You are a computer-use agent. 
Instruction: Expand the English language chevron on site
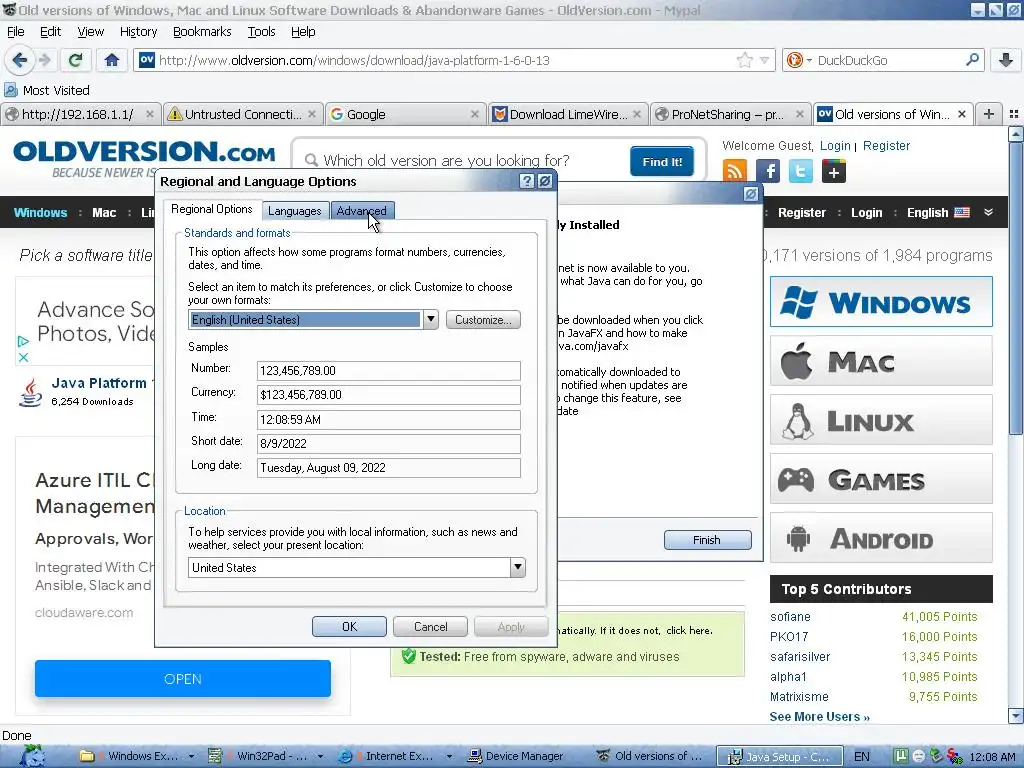pos(989,212)
